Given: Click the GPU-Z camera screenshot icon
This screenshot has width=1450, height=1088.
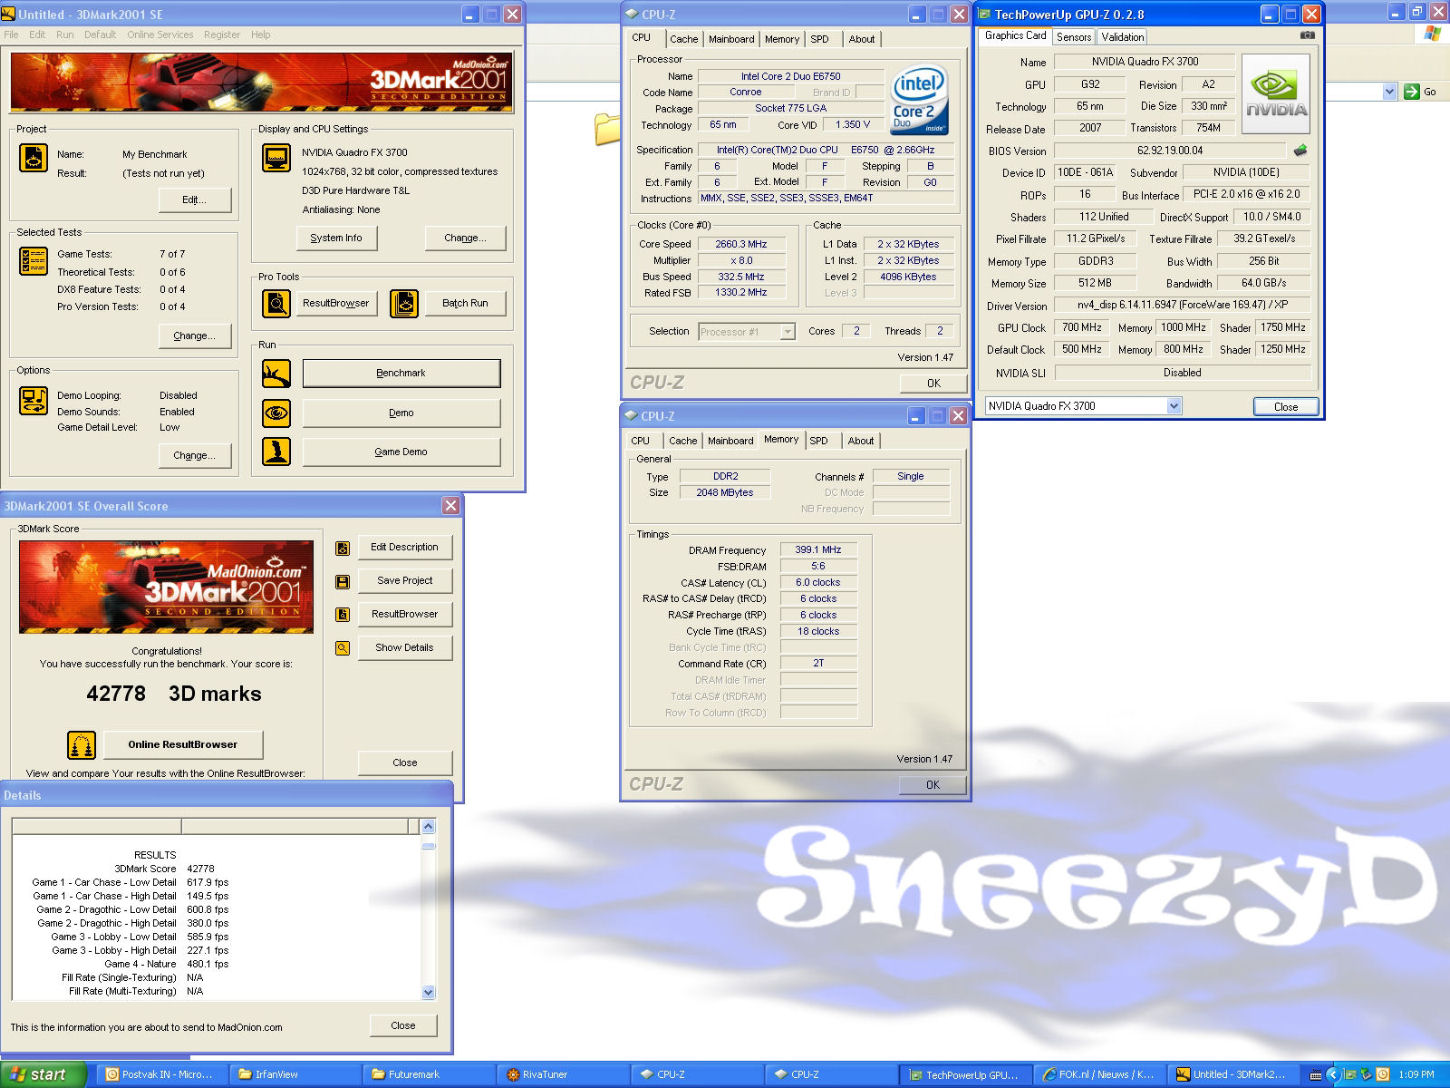Looking at the screenshot, I should click(x=1307, y=36).
